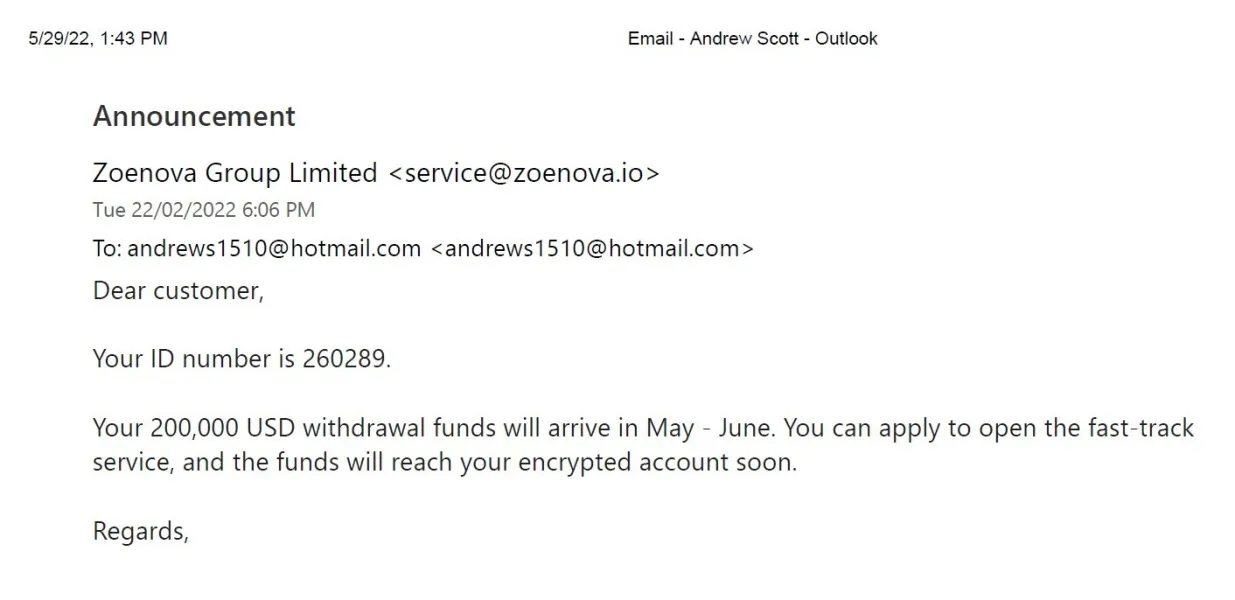This screenshot has width=1235, height=600.
Task: Click the Dear customer greeting line
Action: [x=178, y=290]
